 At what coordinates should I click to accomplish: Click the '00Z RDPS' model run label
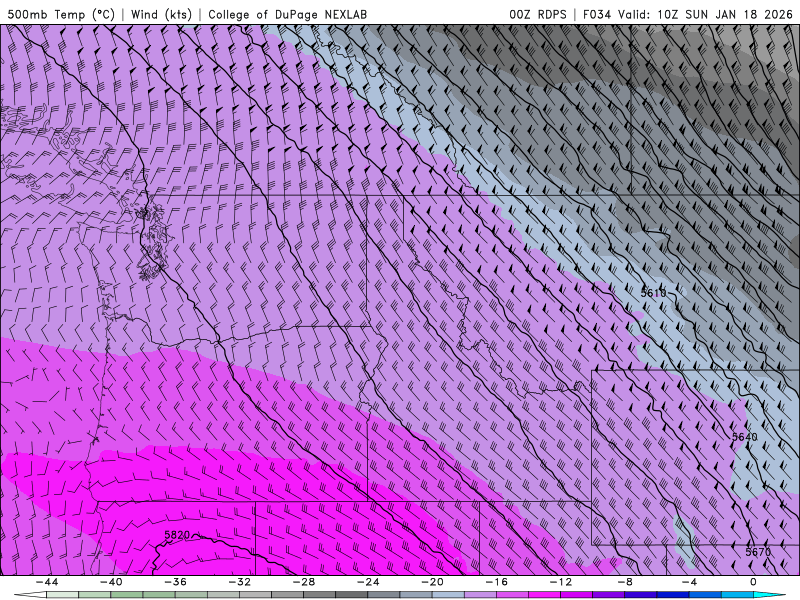click(x=538, y=14)
